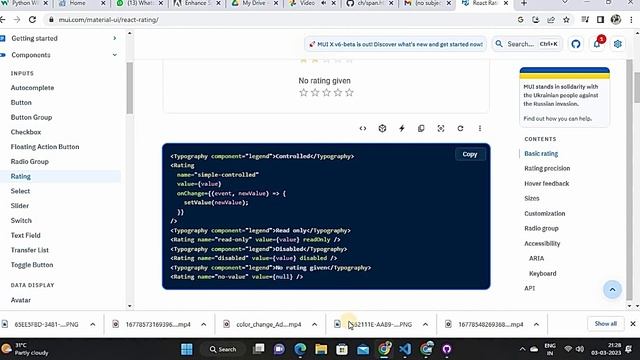Open Visual Studio Code from taskbar
This screenshot has height=360, width=640.
point(405,349)
